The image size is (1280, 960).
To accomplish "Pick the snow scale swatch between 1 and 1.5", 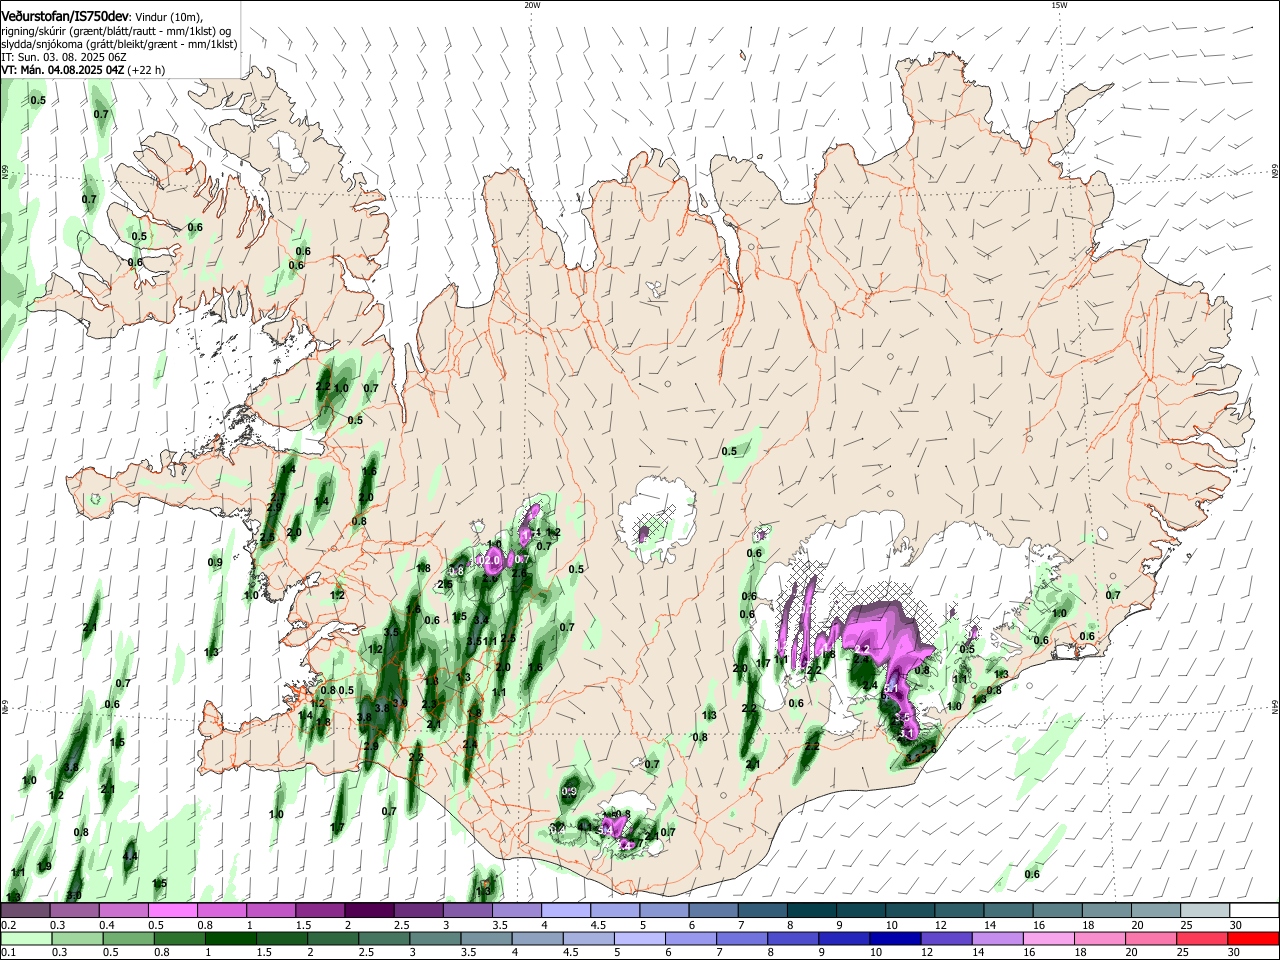I will pyautogui.click(x=271, y=911).
